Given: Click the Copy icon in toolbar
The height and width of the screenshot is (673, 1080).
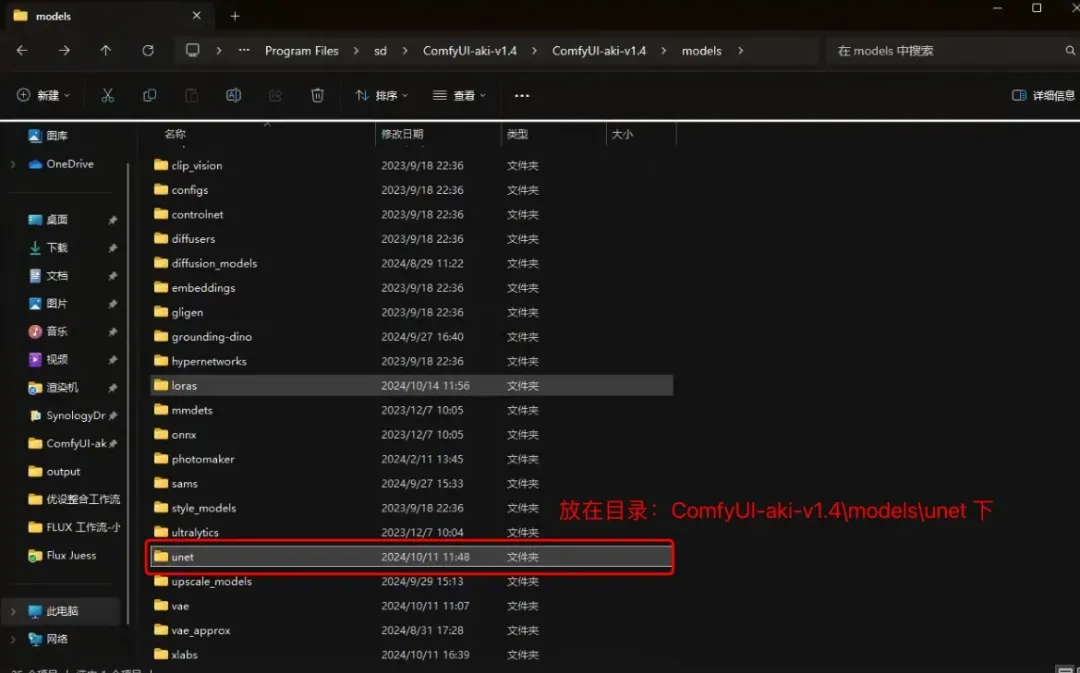Looking at the screenshot, I should [x=149, y=95].
